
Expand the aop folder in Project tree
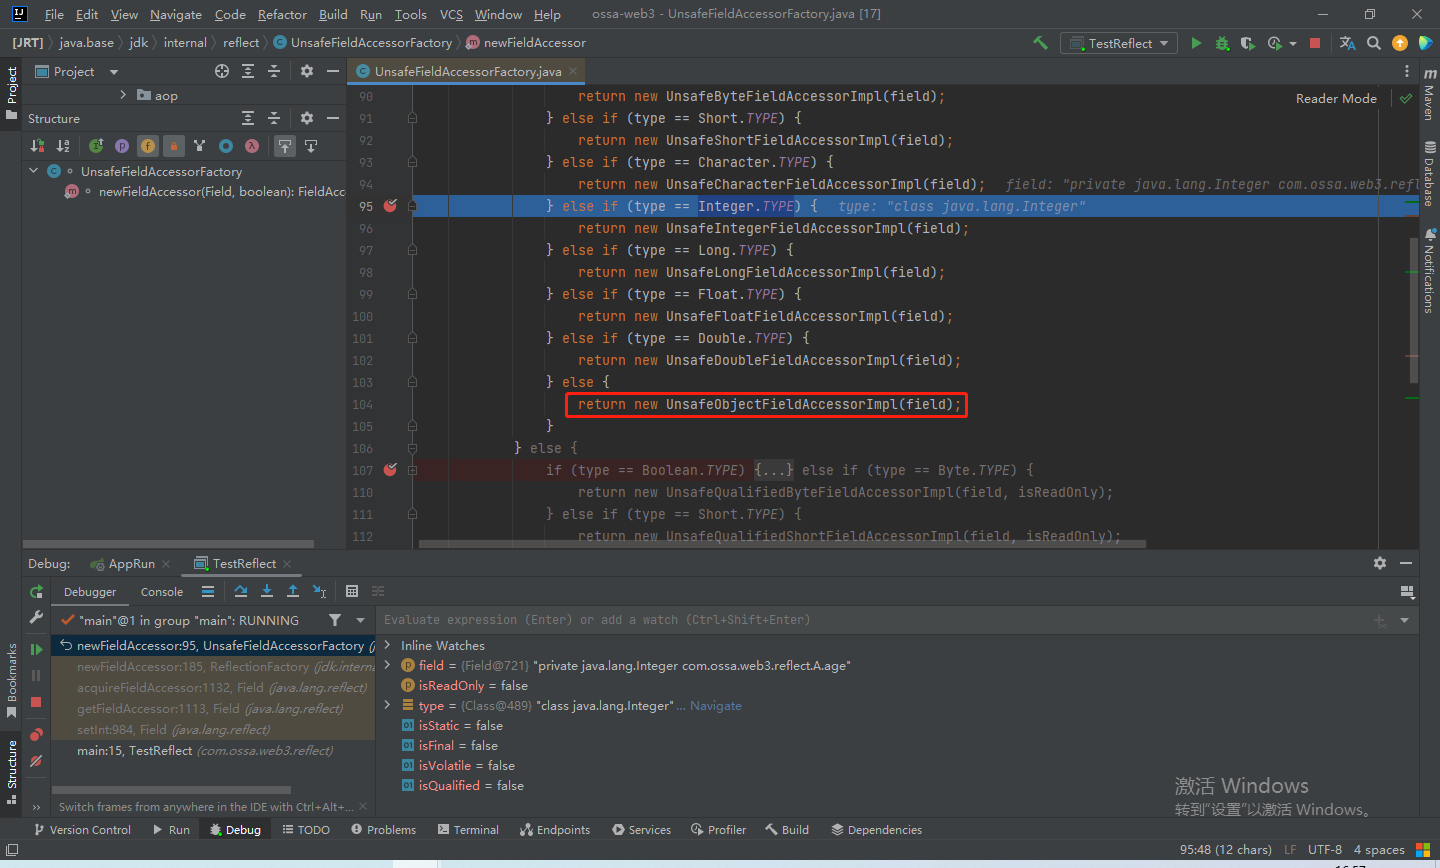123,95
